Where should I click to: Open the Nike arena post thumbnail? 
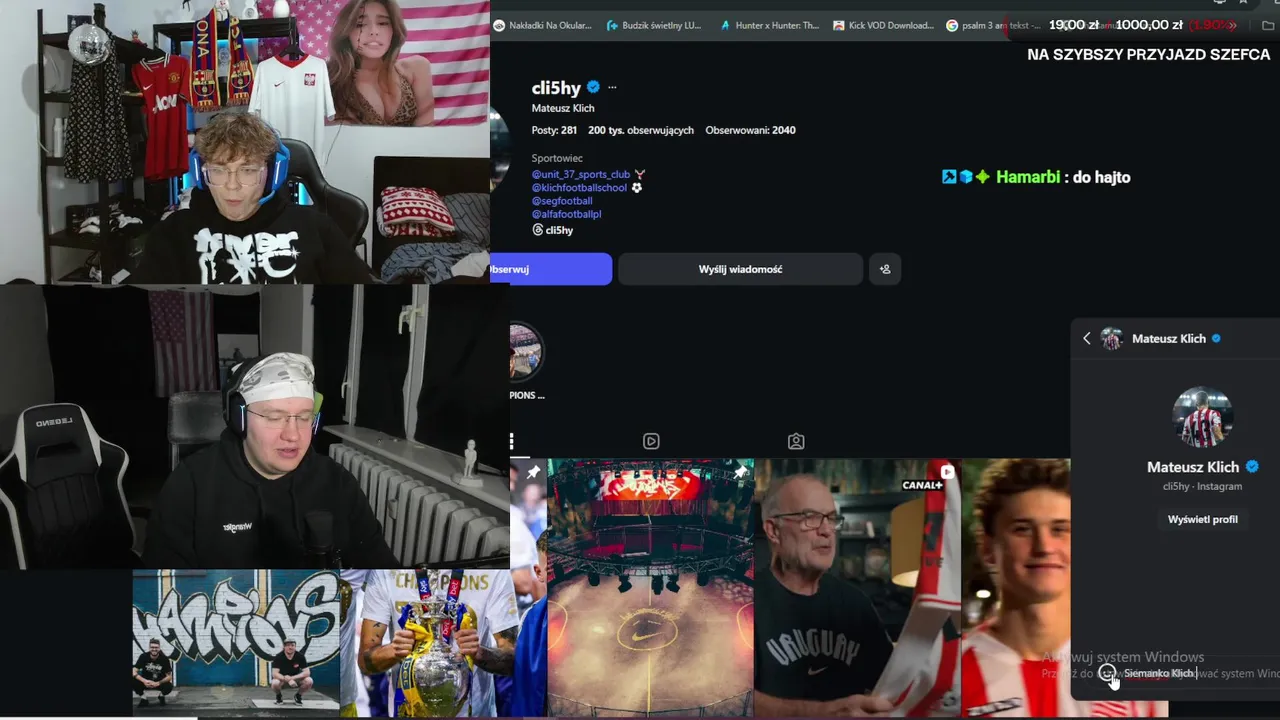651,588
